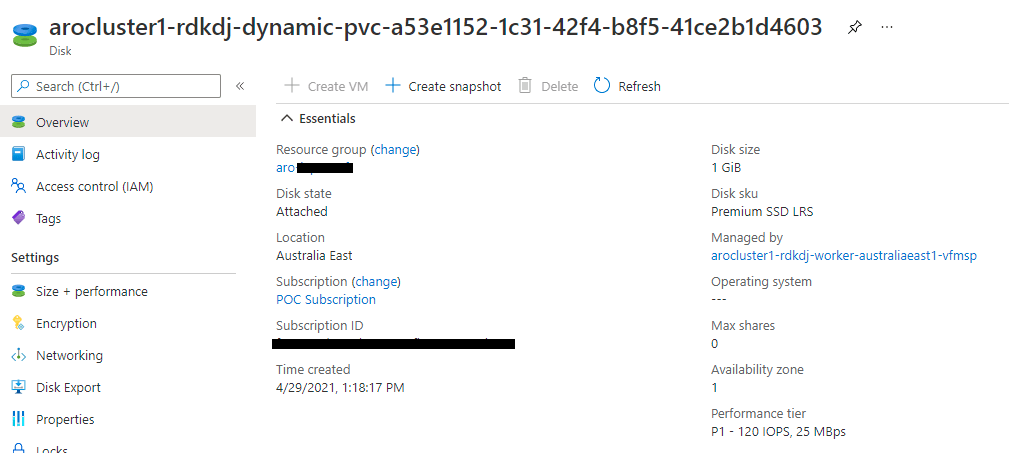Click the Encryption key icon

[18, 323]
